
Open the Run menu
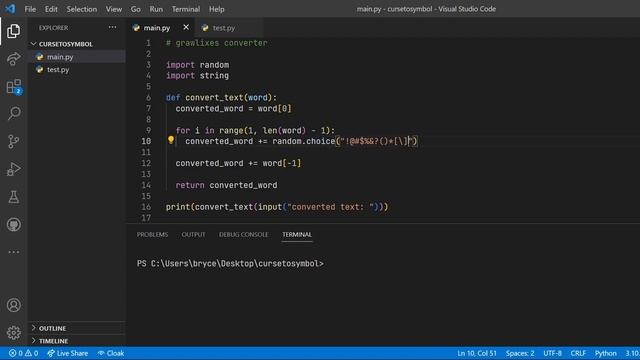click(156, 9)
